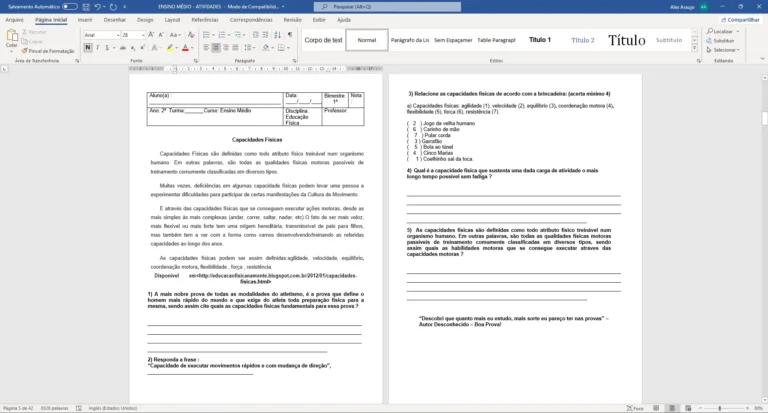The width and height of the screenshot is (768, 413).
Task: Toggle strikethrough formatting
Action: click(x=122, y=48)
